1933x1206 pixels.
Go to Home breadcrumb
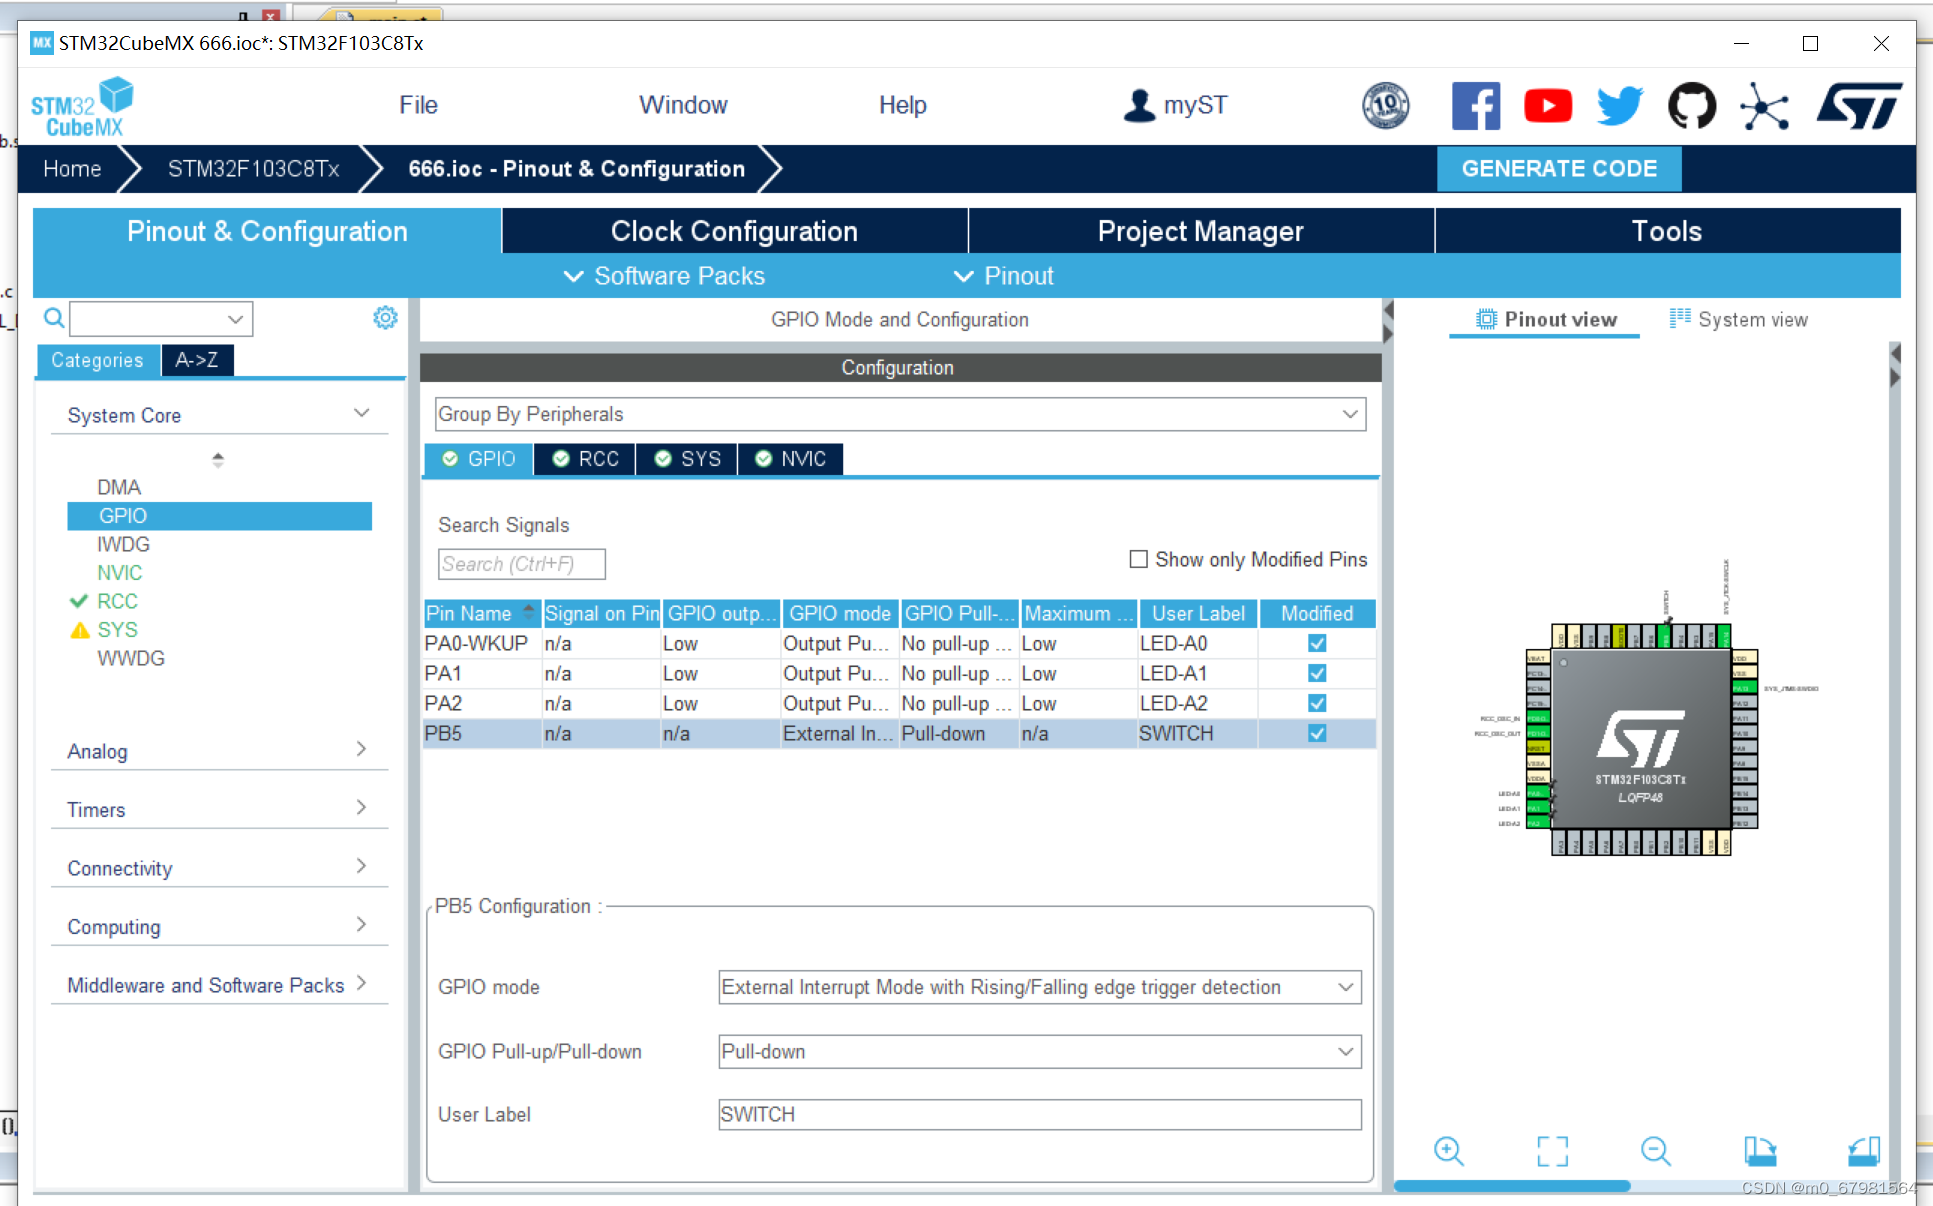(72, 168)
